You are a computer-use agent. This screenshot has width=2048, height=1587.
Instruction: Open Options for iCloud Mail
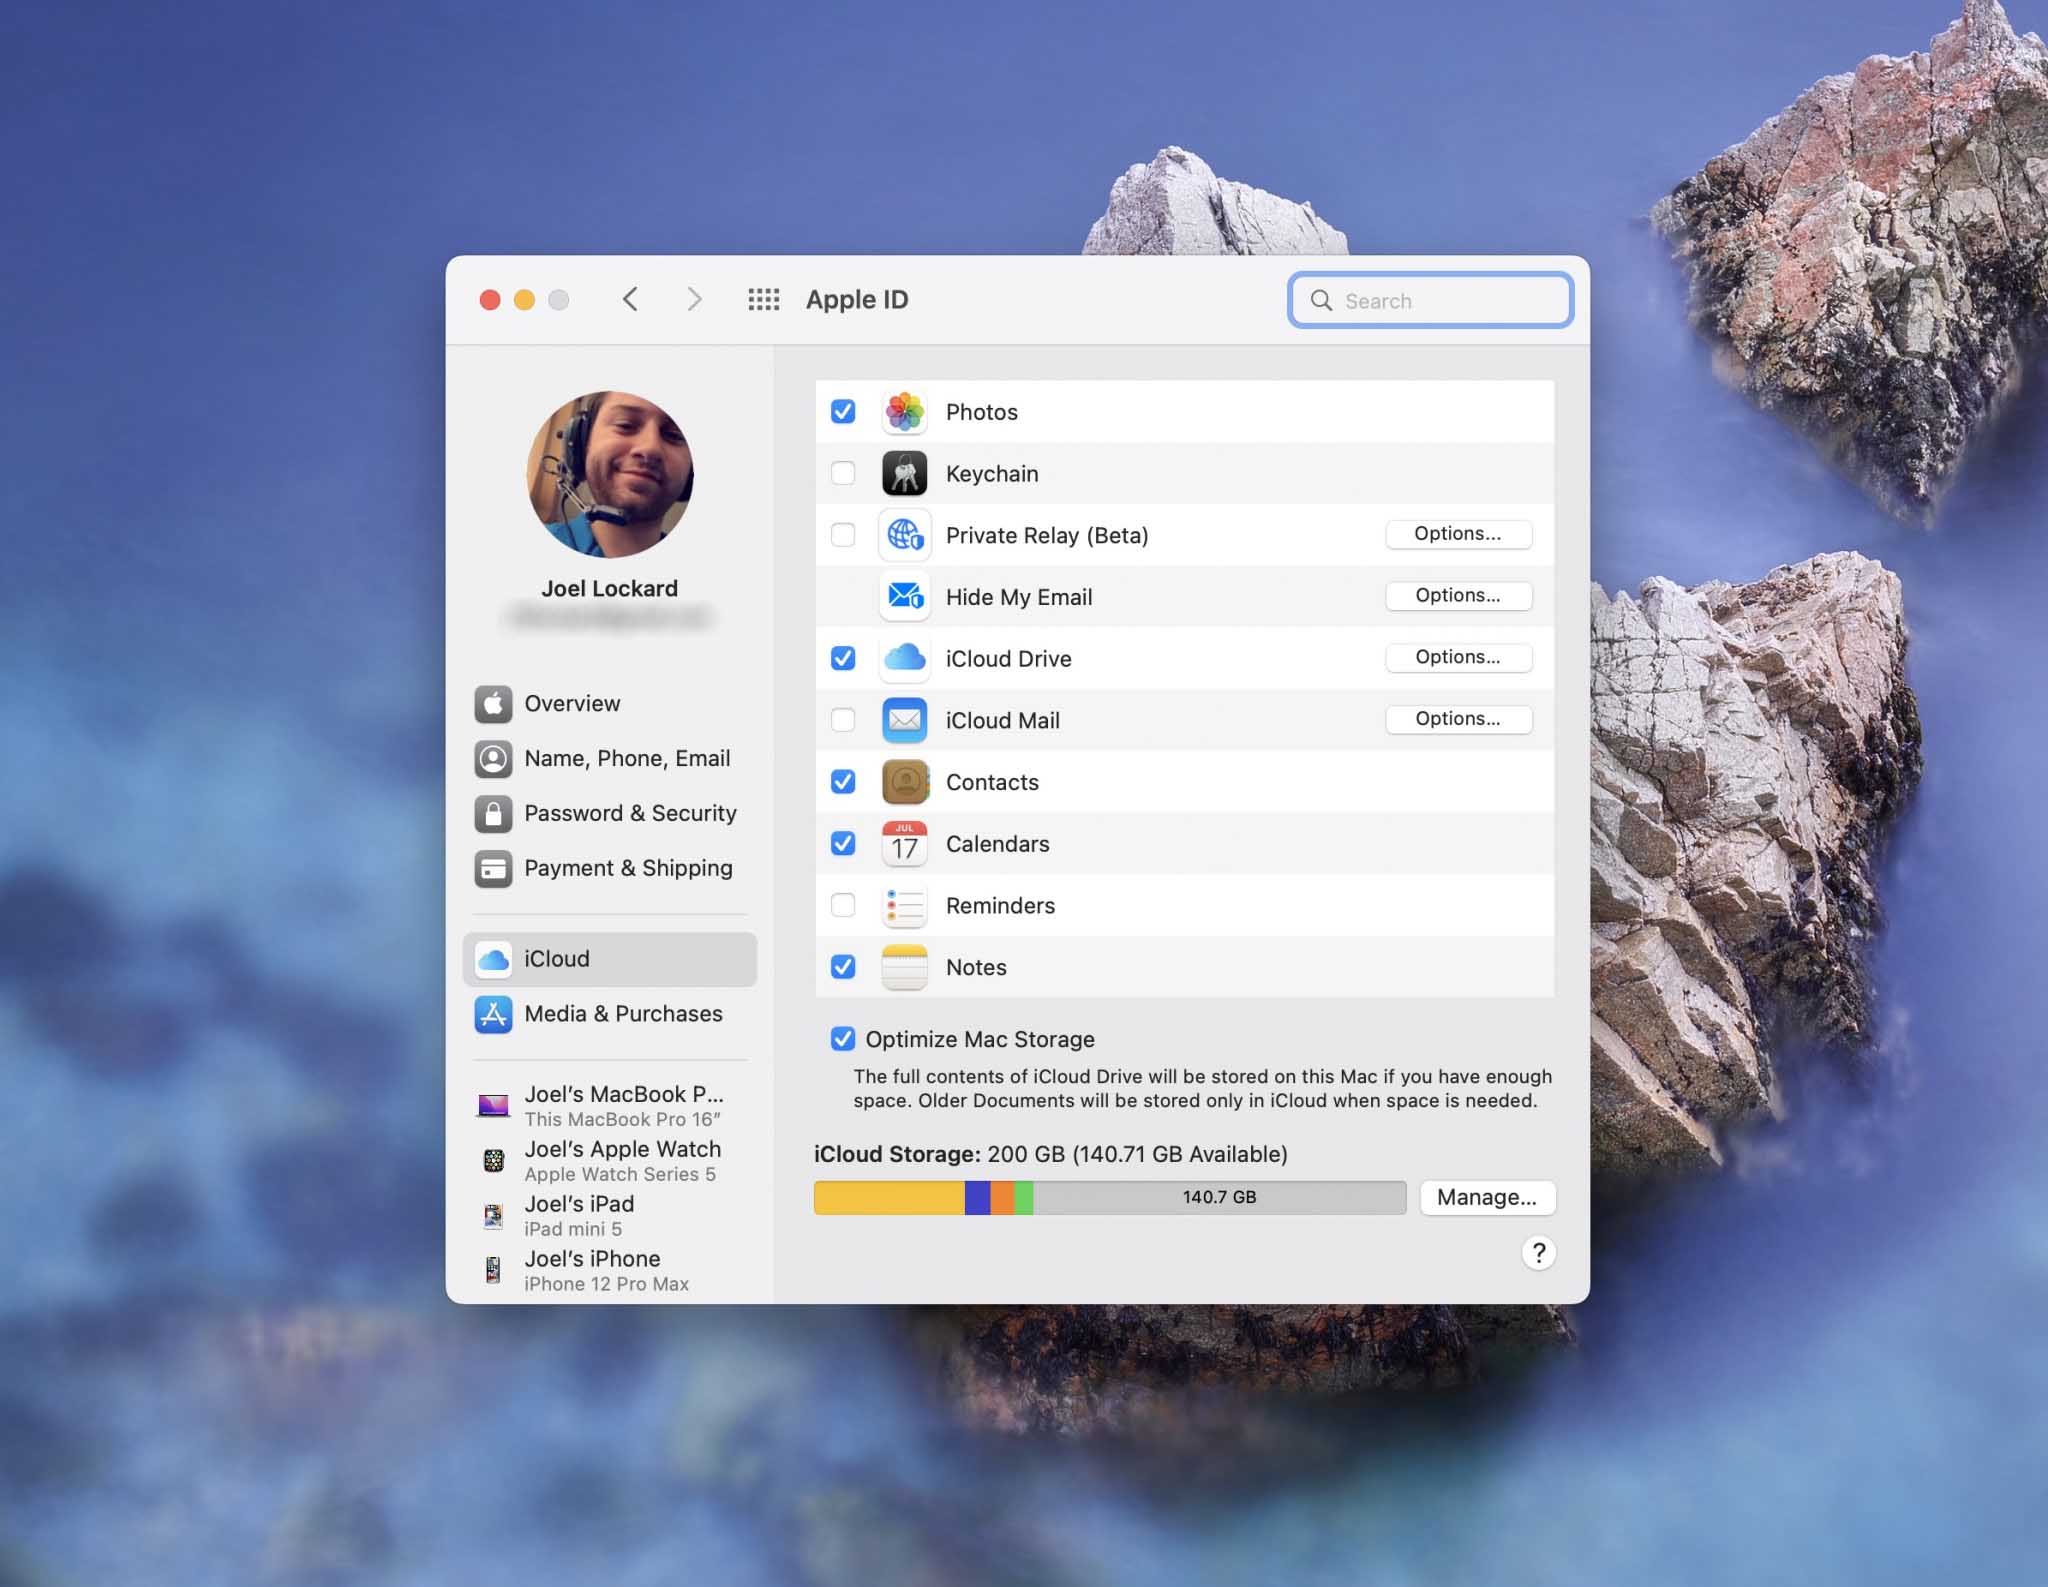point(1458,719)
